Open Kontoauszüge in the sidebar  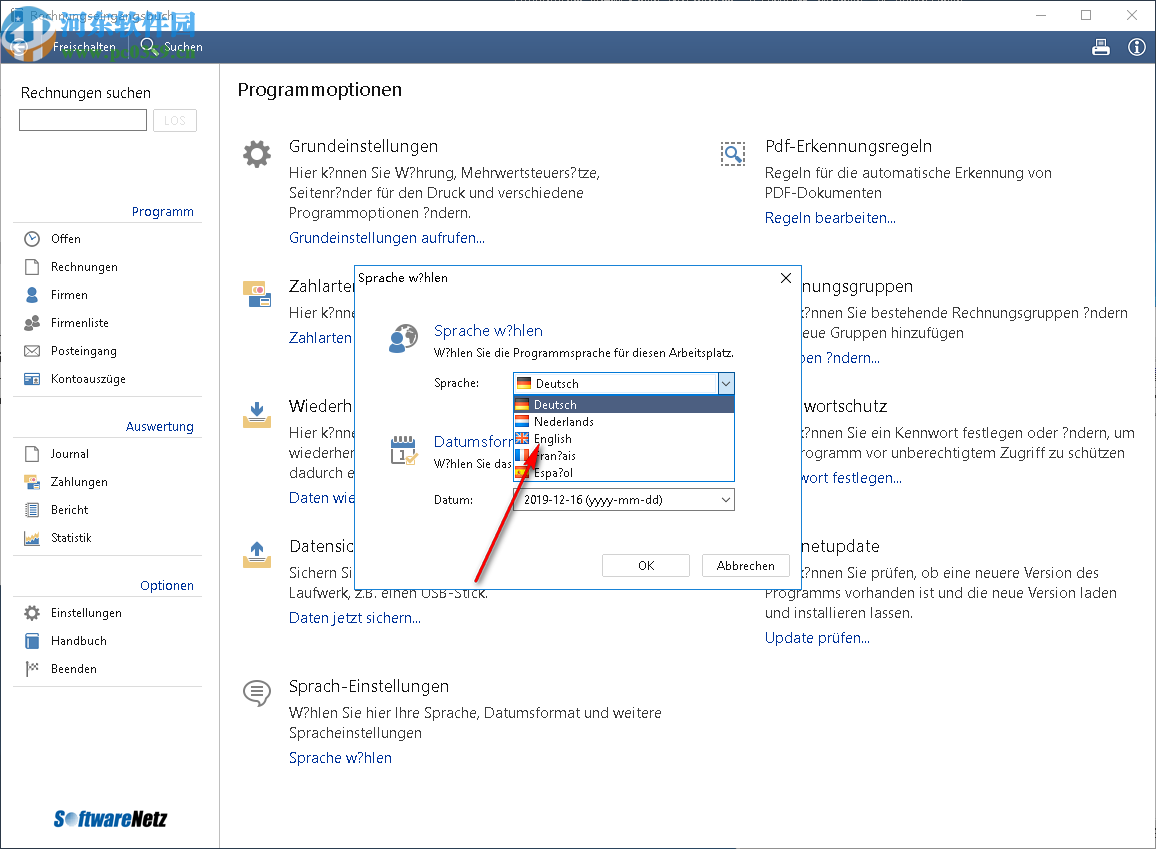(88, 379)
